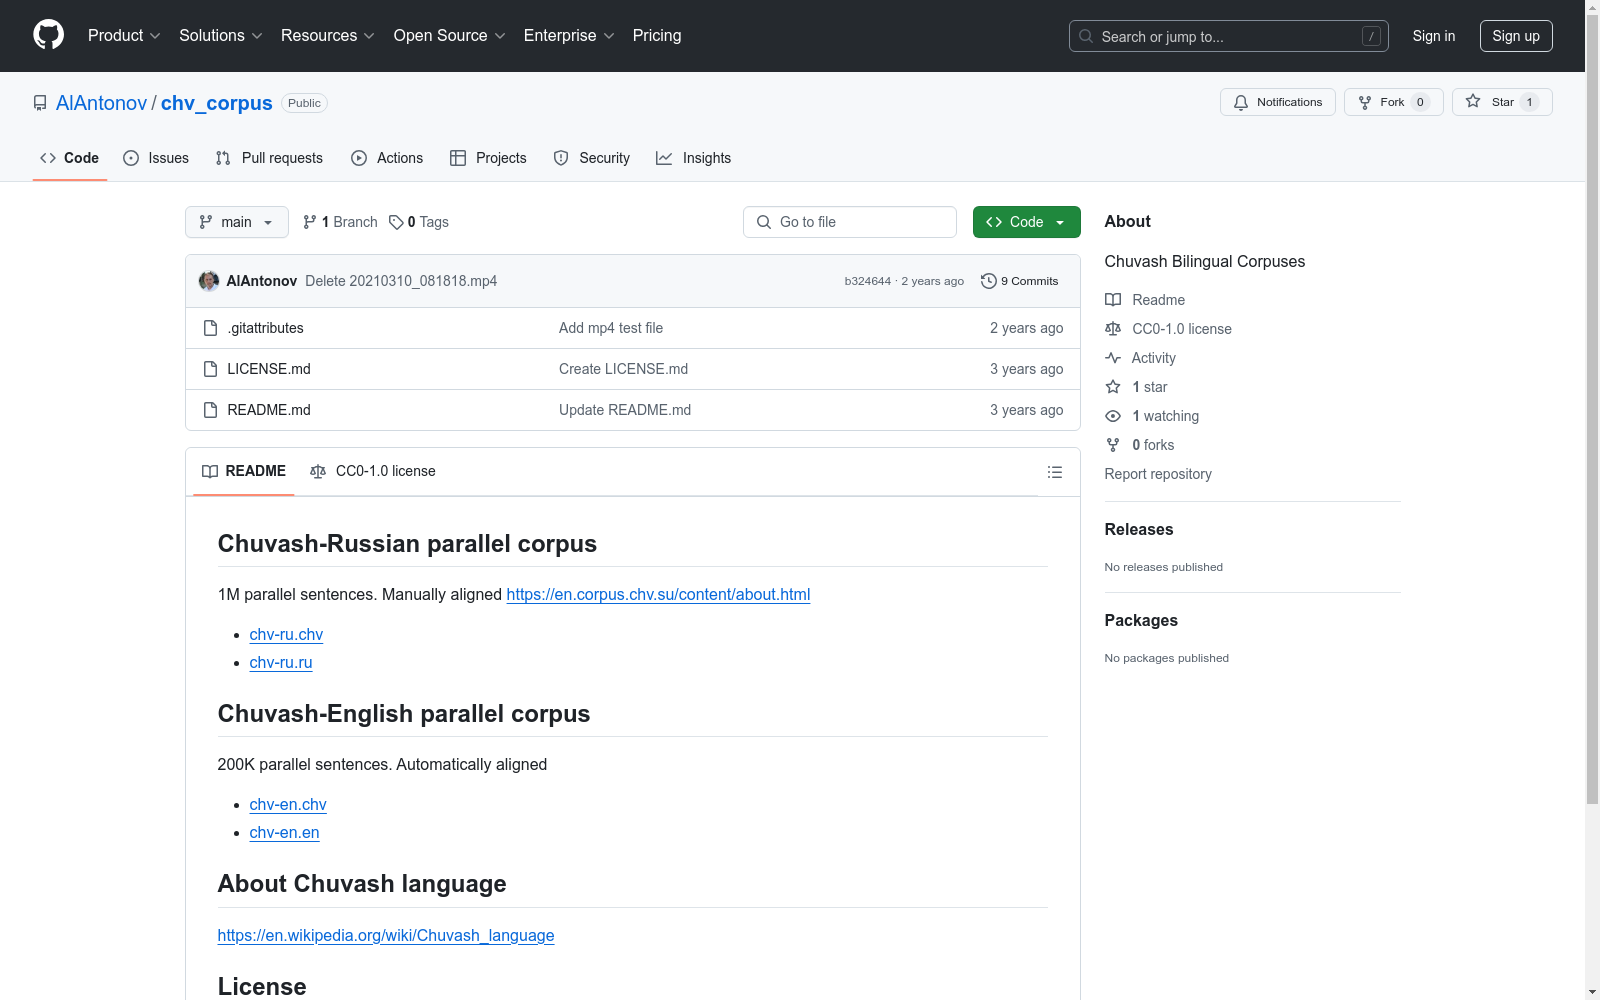The height and width of the screenshot is (1000, 1600).
Task: Click the slash shortcut key icon
Action: (x=1371, y=36)
